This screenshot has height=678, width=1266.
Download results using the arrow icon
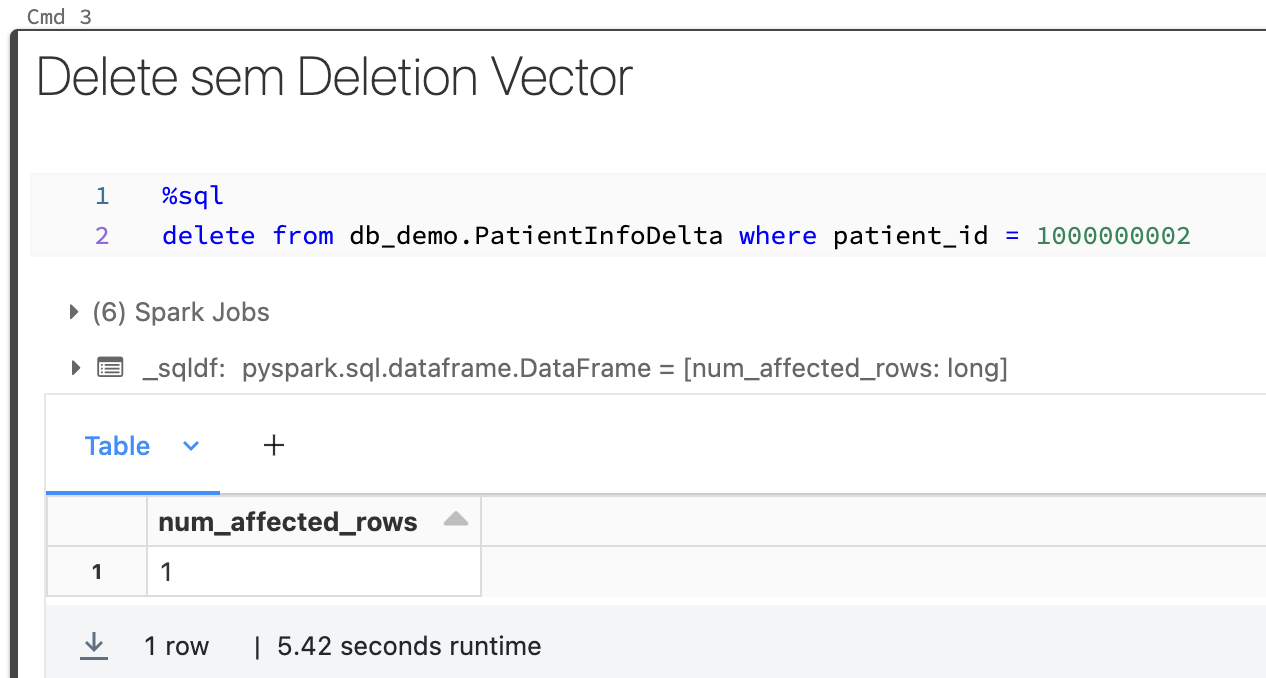pos(95,645)
